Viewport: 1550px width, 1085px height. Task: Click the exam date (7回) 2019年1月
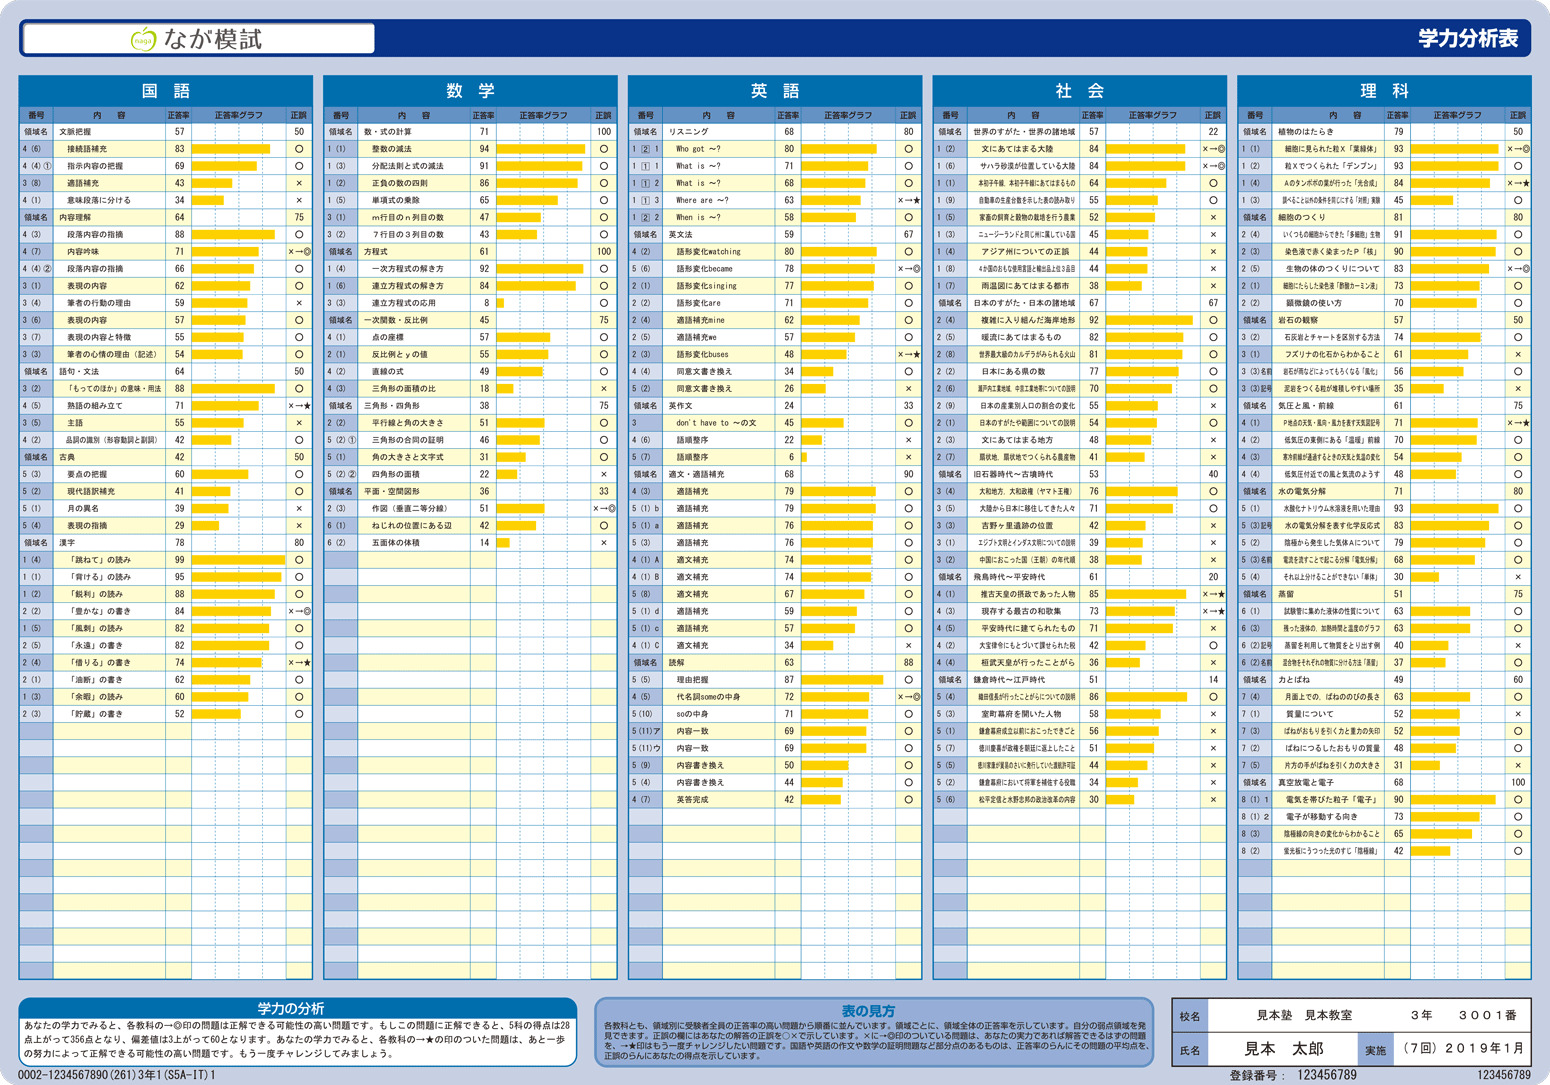tap(1464, 1049)
